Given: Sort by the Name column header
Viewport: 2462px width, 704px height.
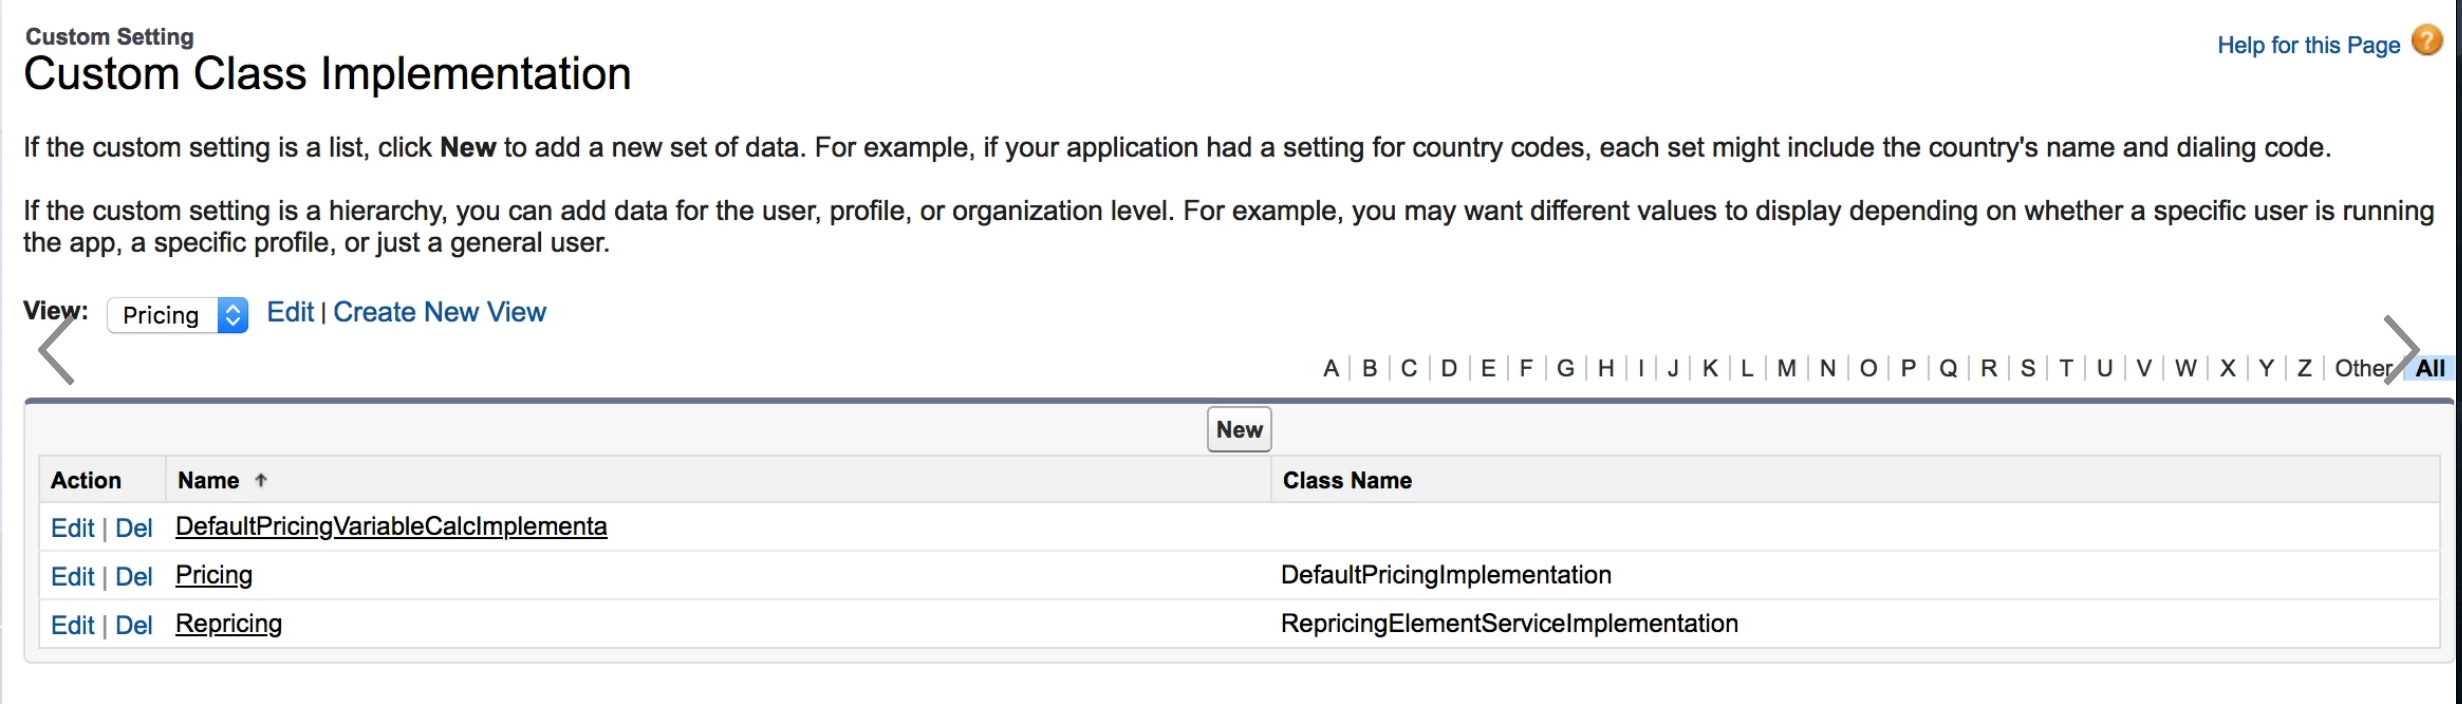Looking at the screenshot, I should (x=208, y=480).
